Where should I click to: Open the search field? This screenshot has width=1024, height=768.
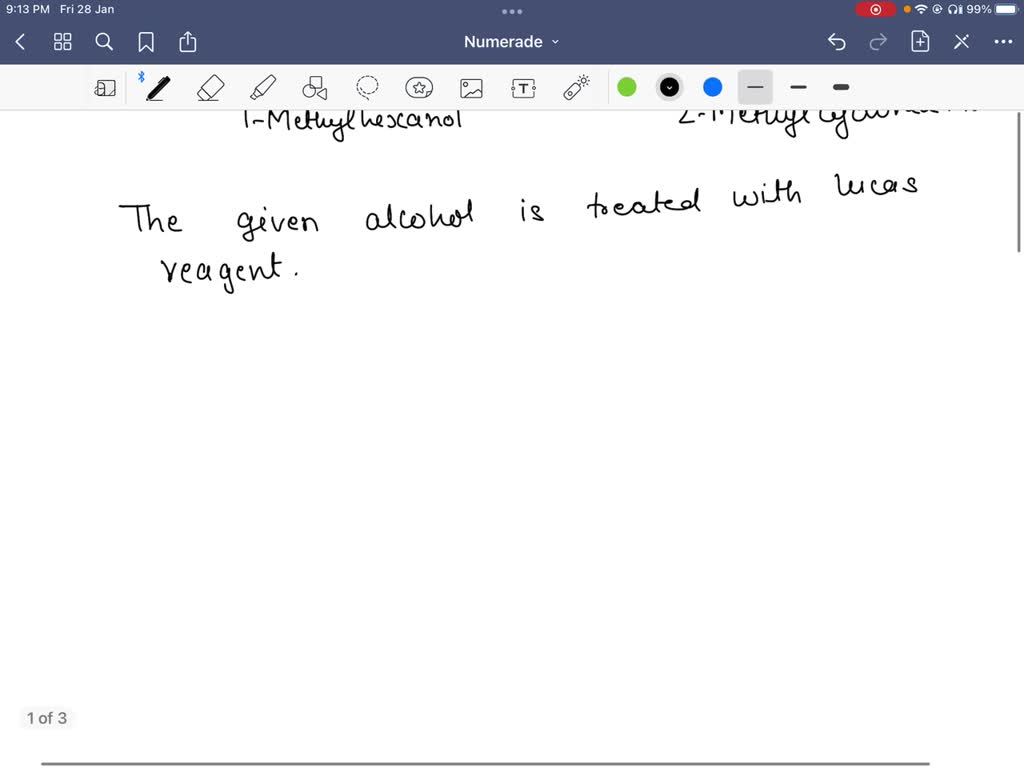pyautogui.click(x=104, y=42)
